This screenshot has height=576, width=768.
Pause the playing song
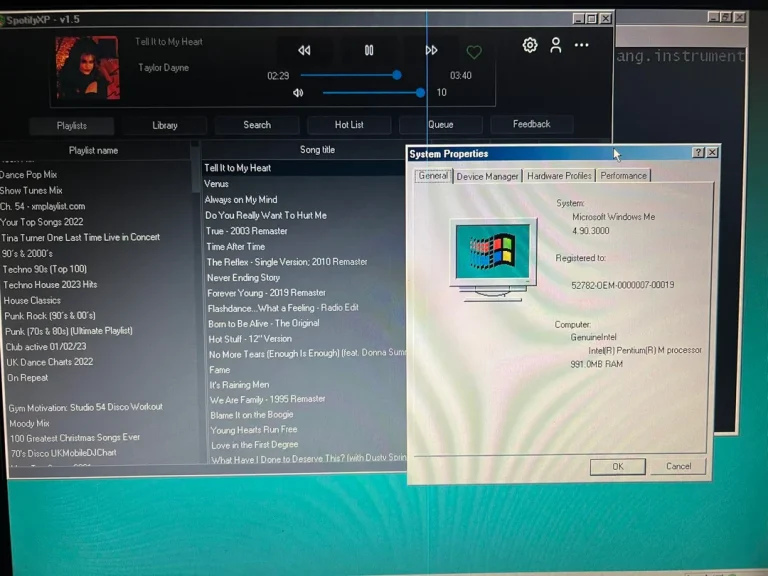click(x=369, y=50)
